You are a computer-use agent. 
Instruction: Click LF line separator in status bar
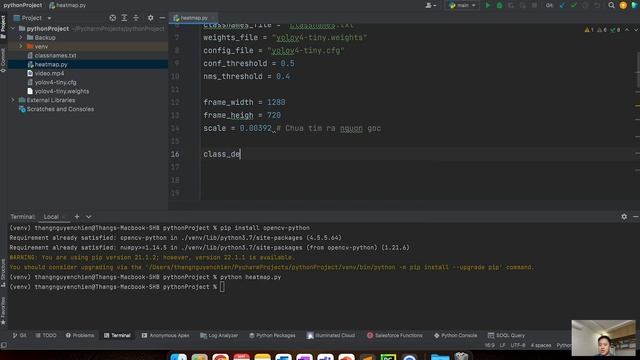pyautogui.click(x=502, y=345)
